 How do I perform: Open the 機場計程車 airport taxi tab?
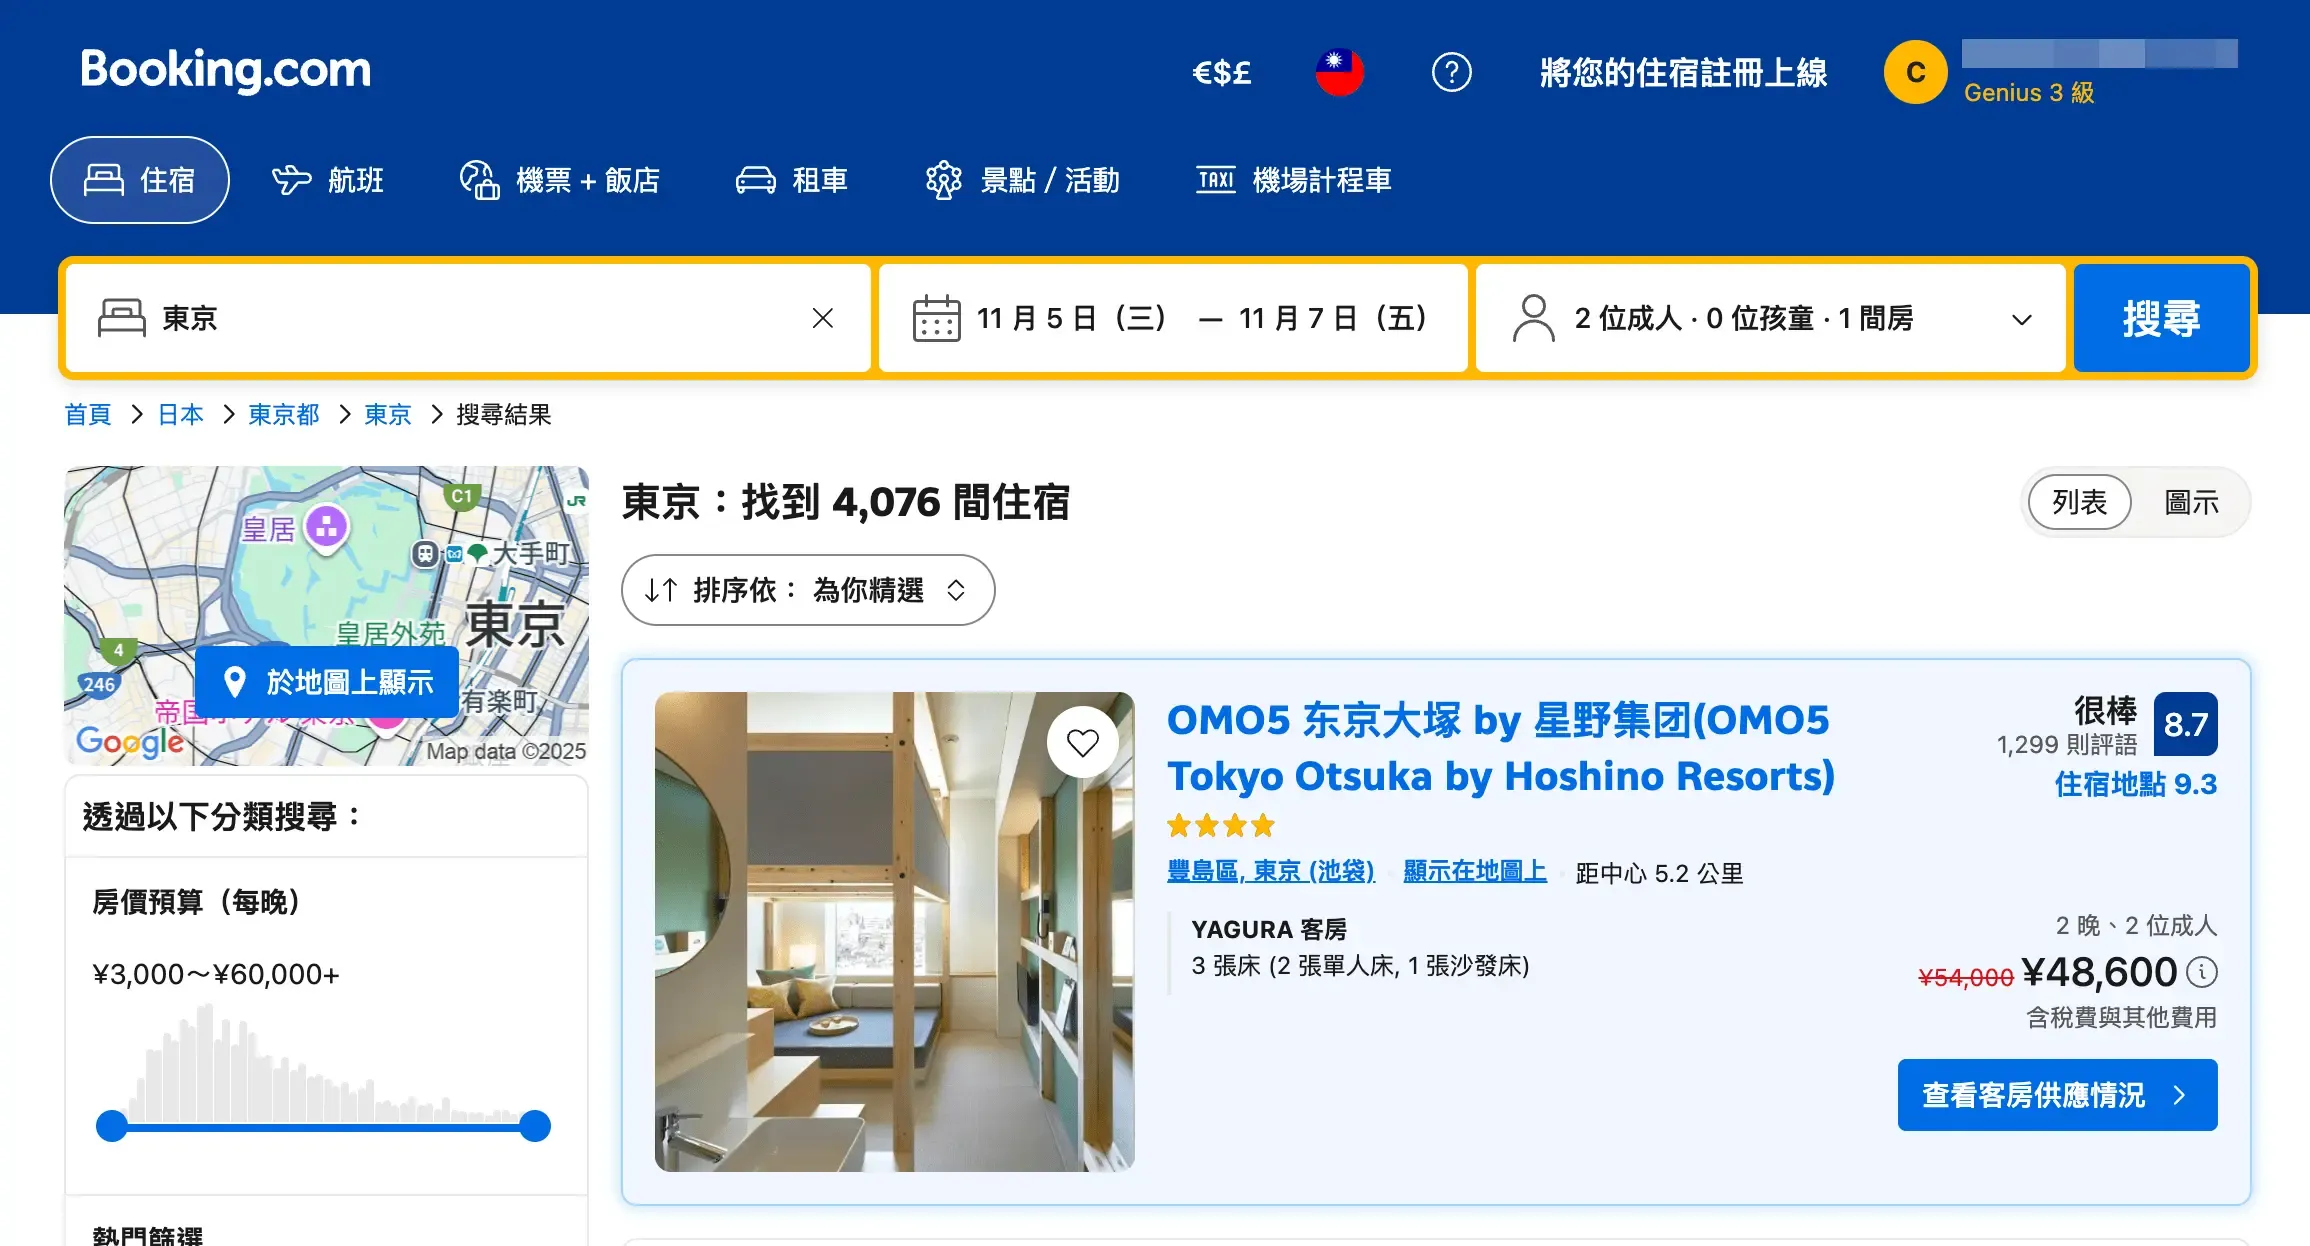click(1294, 180)
